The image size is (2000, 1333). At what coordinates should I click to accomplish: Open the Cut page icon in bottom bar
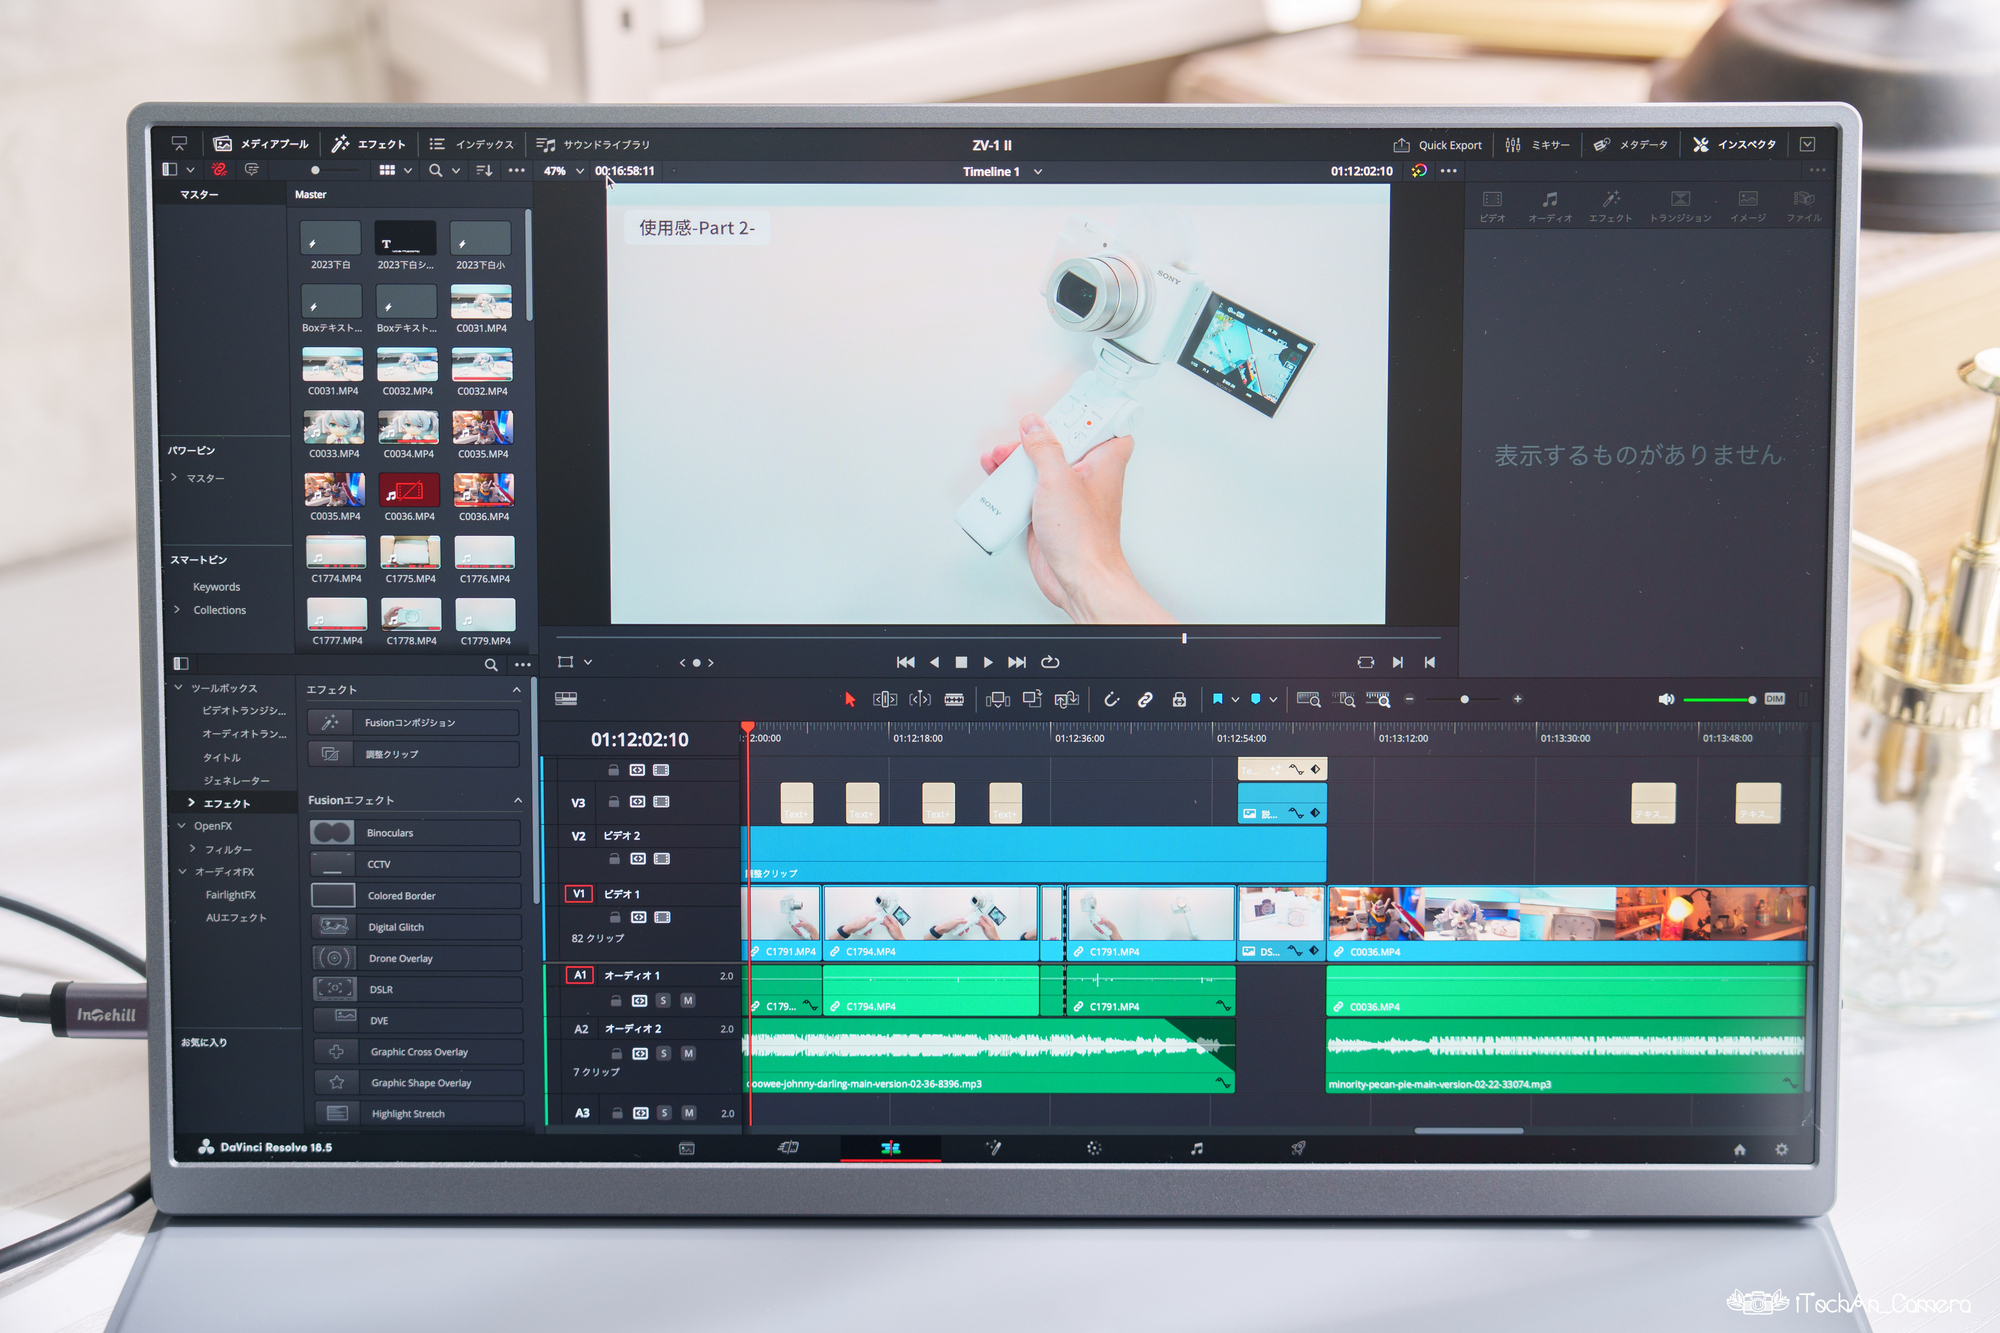pyautogui.click(x=788, y=1147)
